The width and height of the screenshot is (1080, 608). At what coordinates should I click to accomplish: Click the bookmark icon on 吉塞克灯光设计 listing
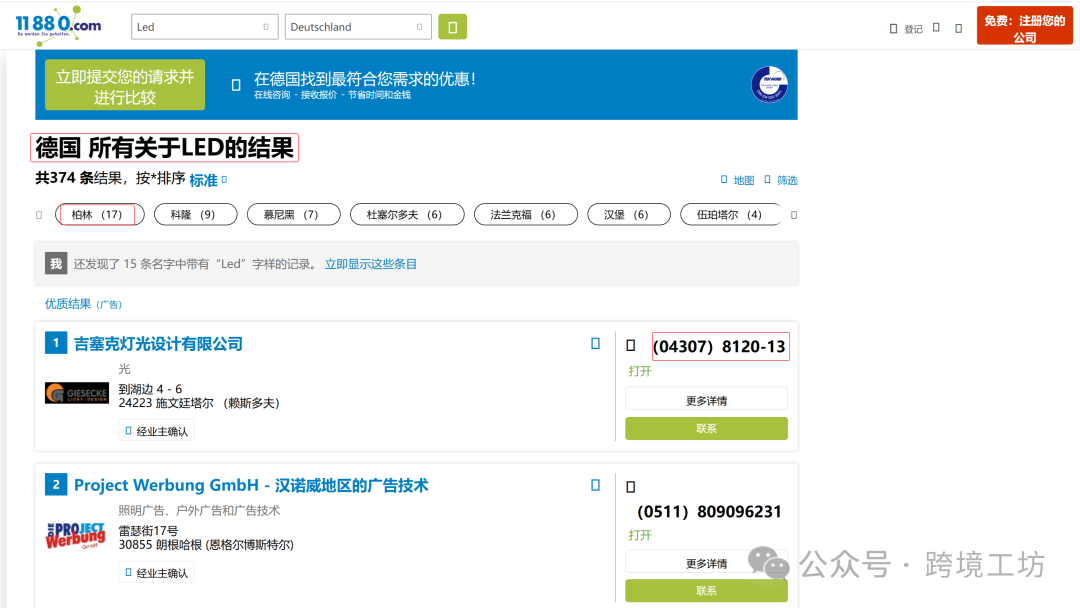tap(595, 343)
